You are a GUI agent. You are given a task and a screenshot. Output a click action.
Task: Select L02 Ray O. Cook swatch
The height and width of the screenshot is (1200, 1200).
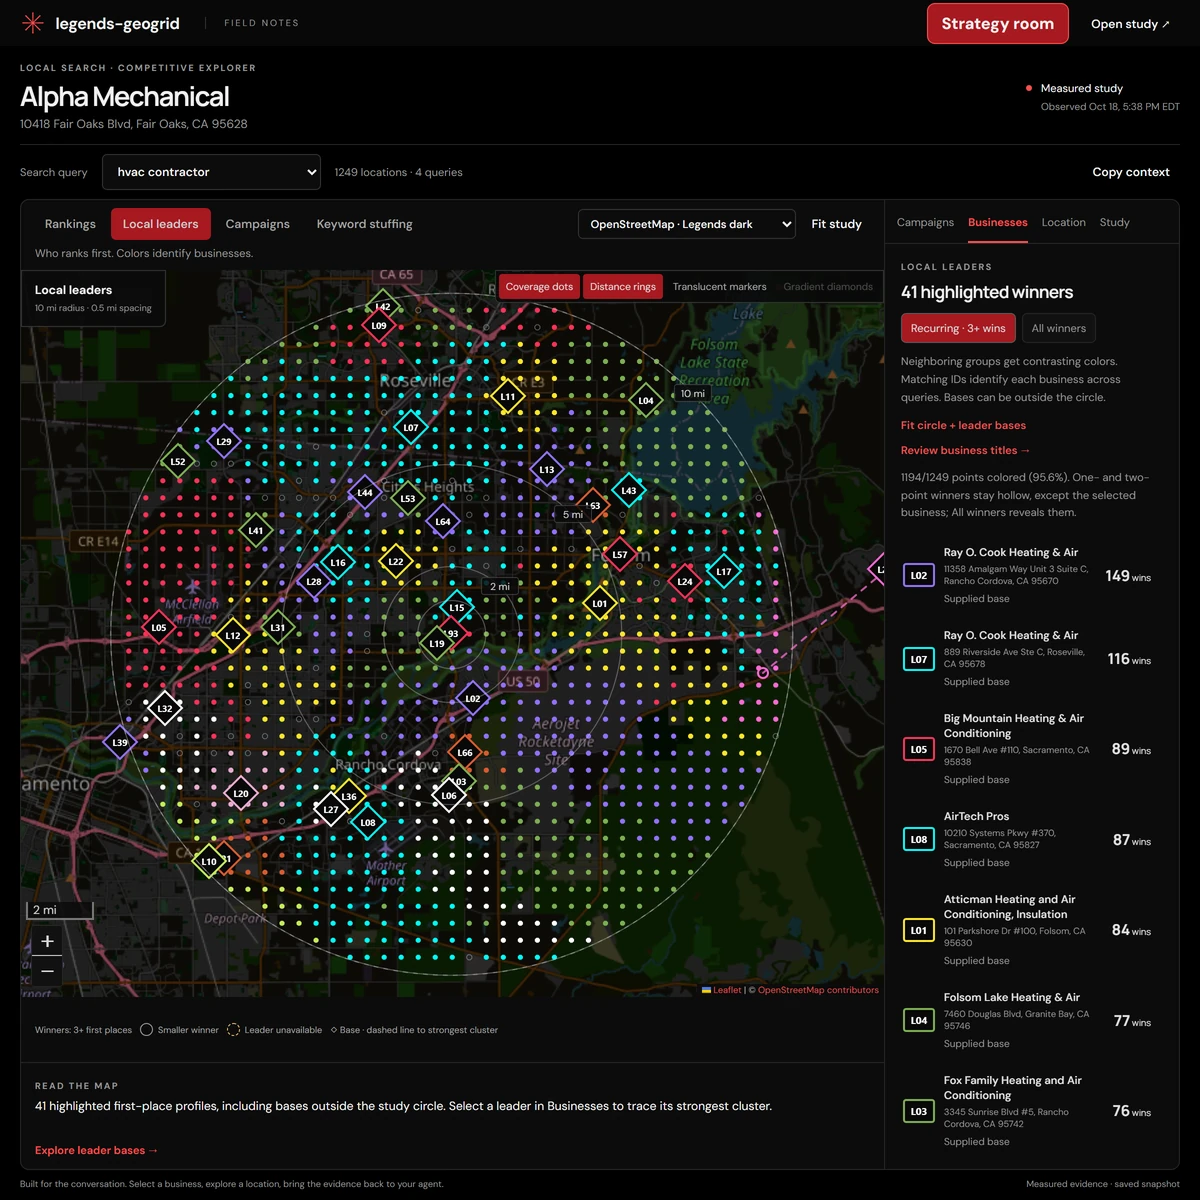(919, 575)
